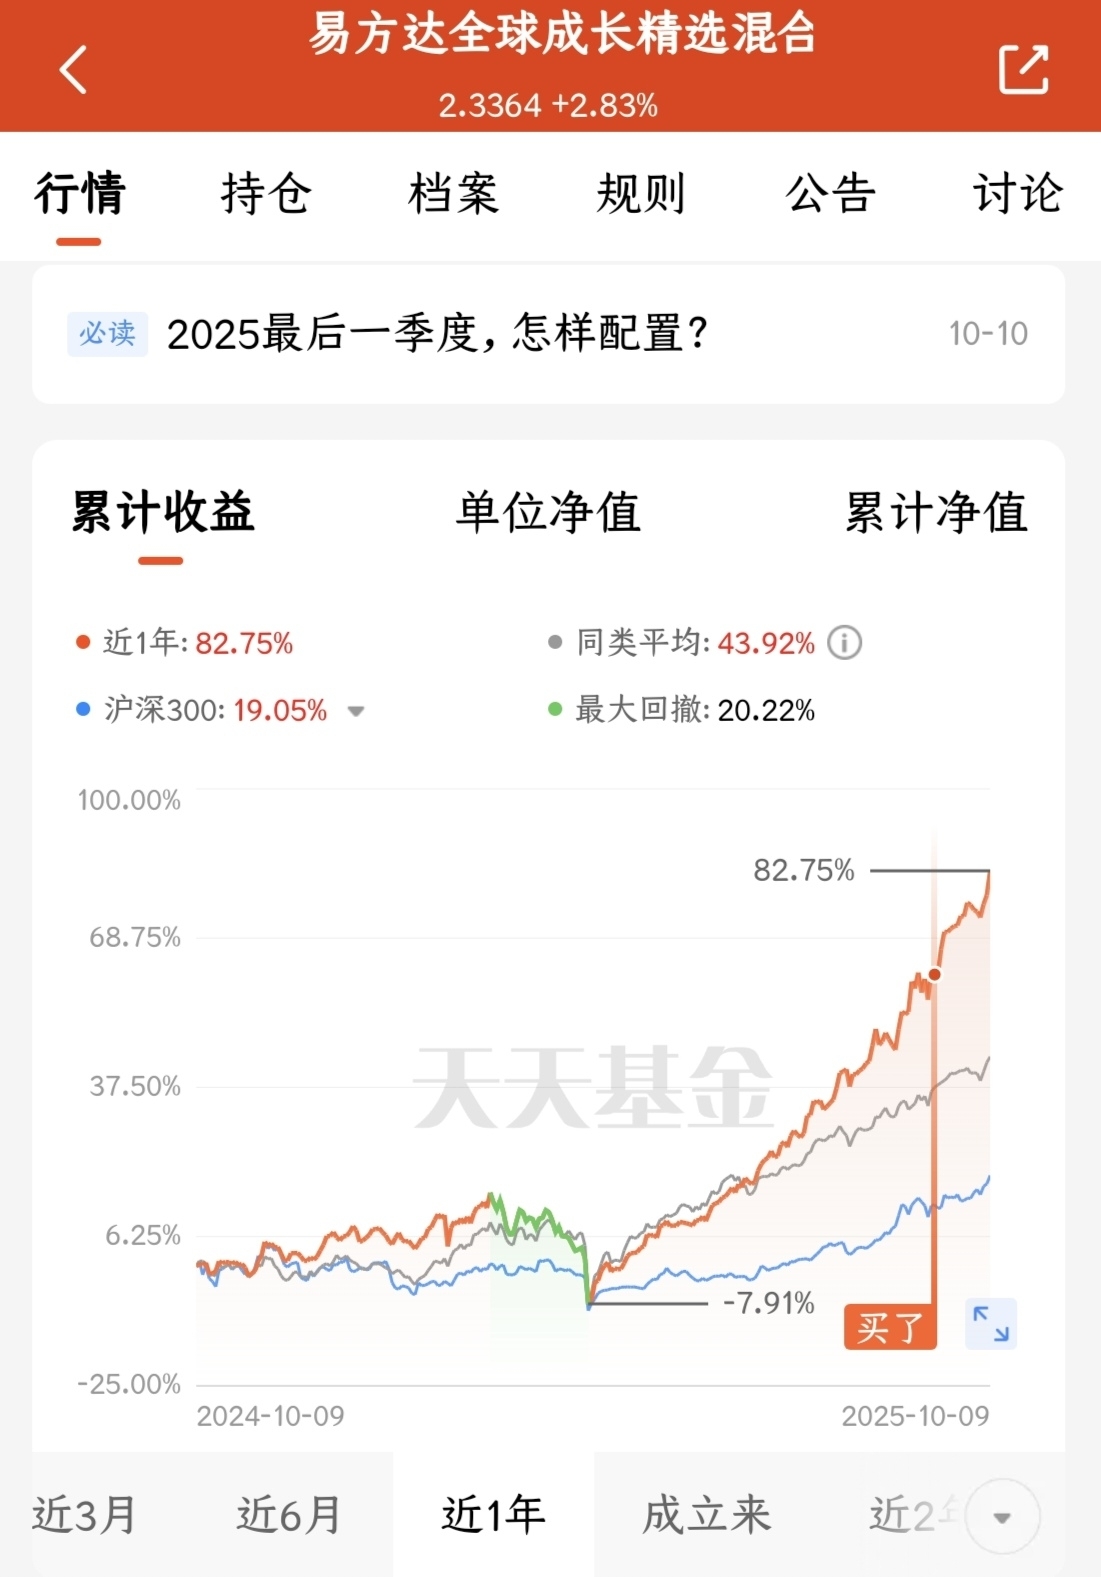The height and width of the screenshot is (1577, 1101).
Task: Open 沪深300 benchmark dropdown arrow
Action: (x=355, y=711)
